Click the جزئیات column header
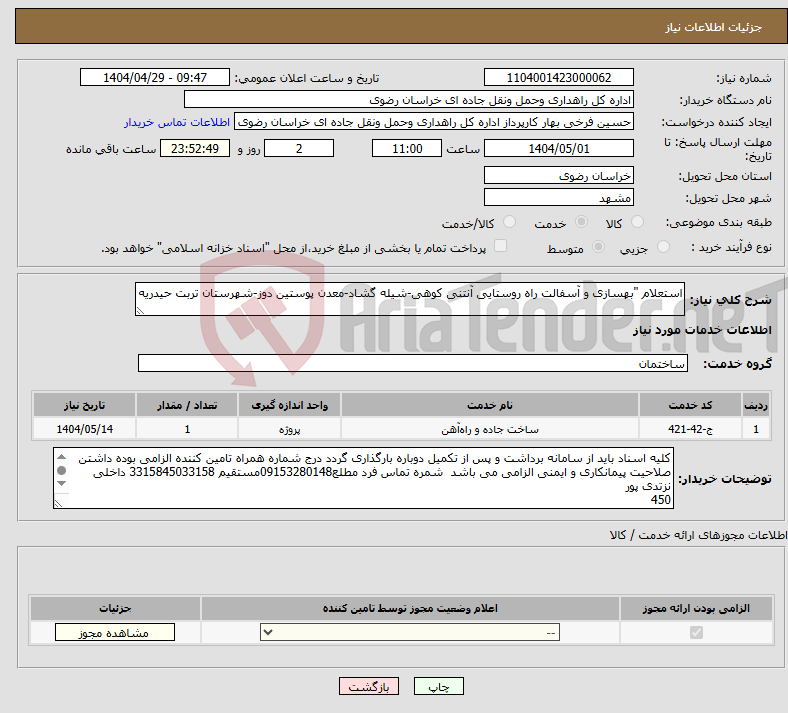 (x=115, y=608)
